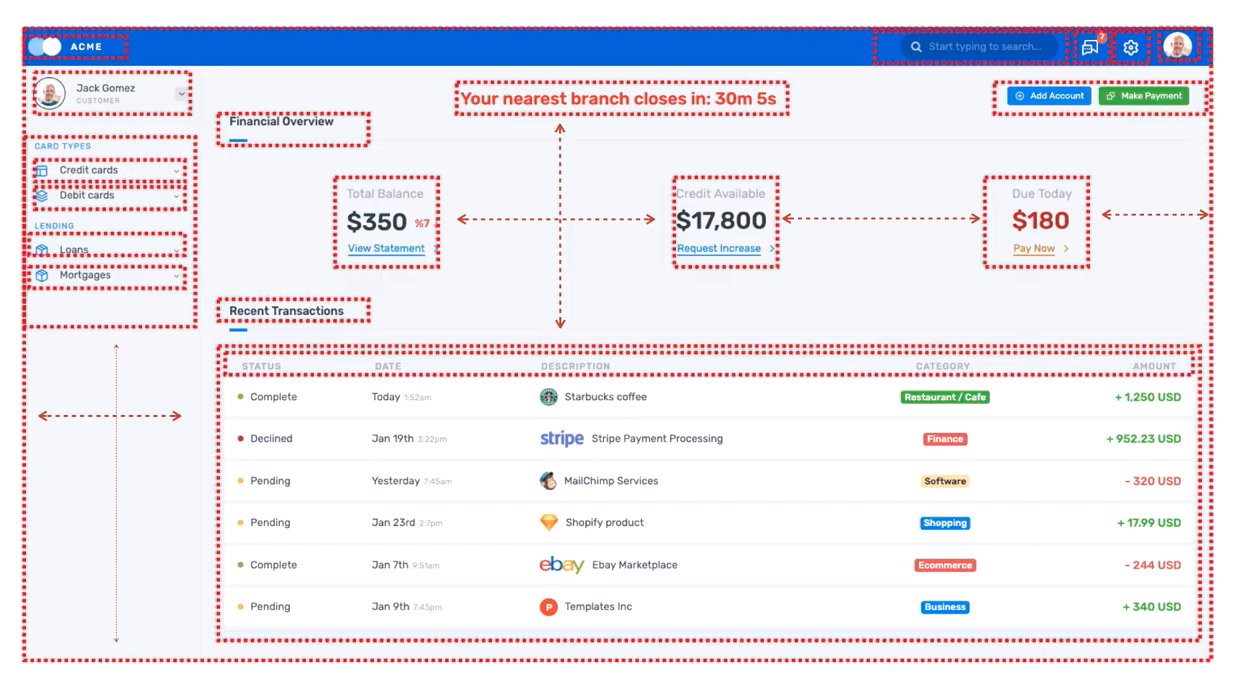Click the Credit cards sidebar icon
Image resolution: width=1242 pixels, height=677 pixels.
(42, 171)
